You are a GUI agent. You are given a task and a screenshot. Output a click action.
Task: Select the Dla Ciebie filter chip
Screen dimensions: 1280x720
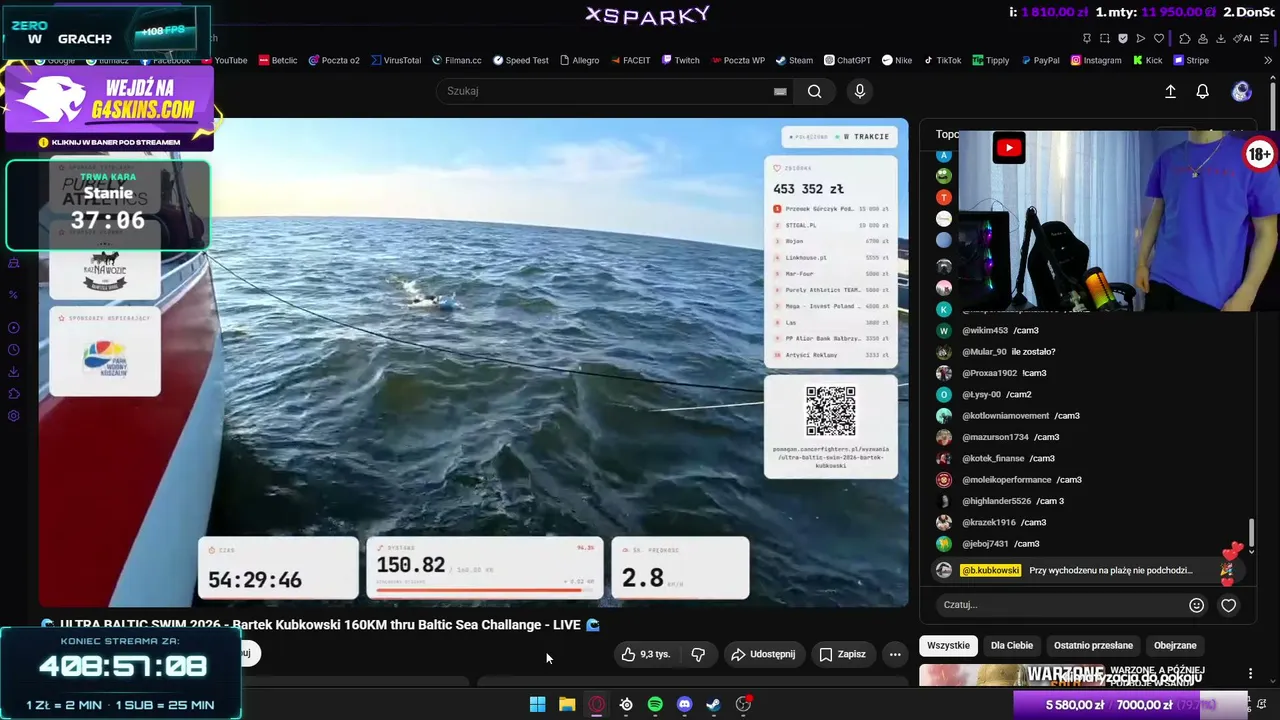click(1012, 645)
